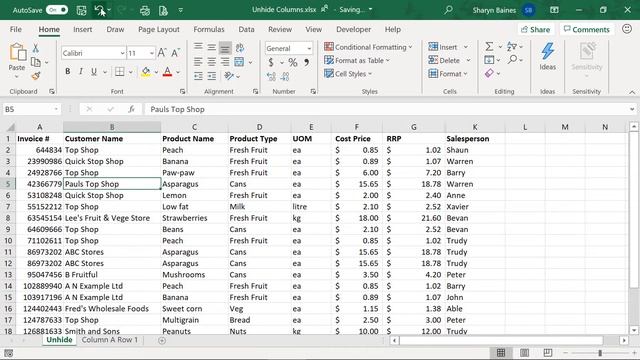Open Format as Table dropdown
640x360 pixels.
(x=357, y=60)
